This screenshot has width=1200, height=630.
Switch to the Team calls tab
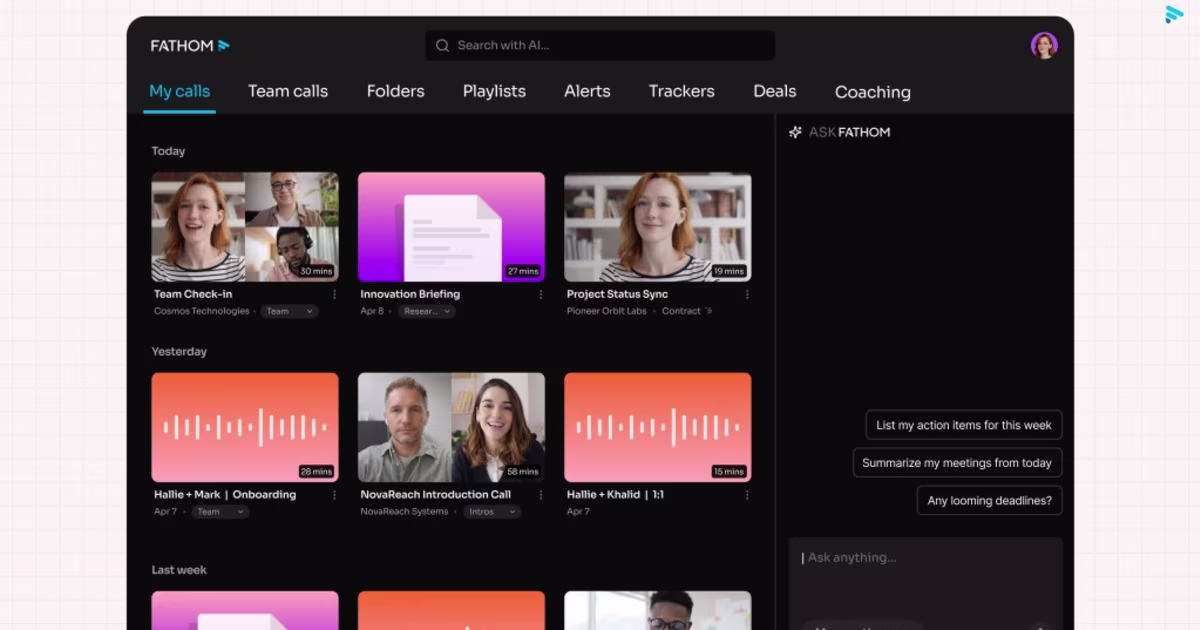(x=288, y=91)
